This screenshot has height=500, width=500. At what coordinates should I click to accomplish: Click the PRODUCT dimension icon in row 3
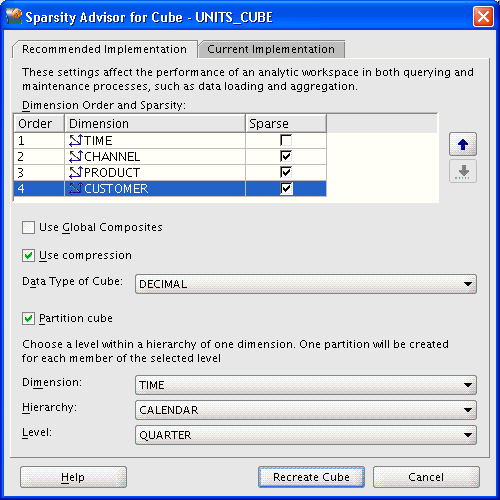coord(75,172)
